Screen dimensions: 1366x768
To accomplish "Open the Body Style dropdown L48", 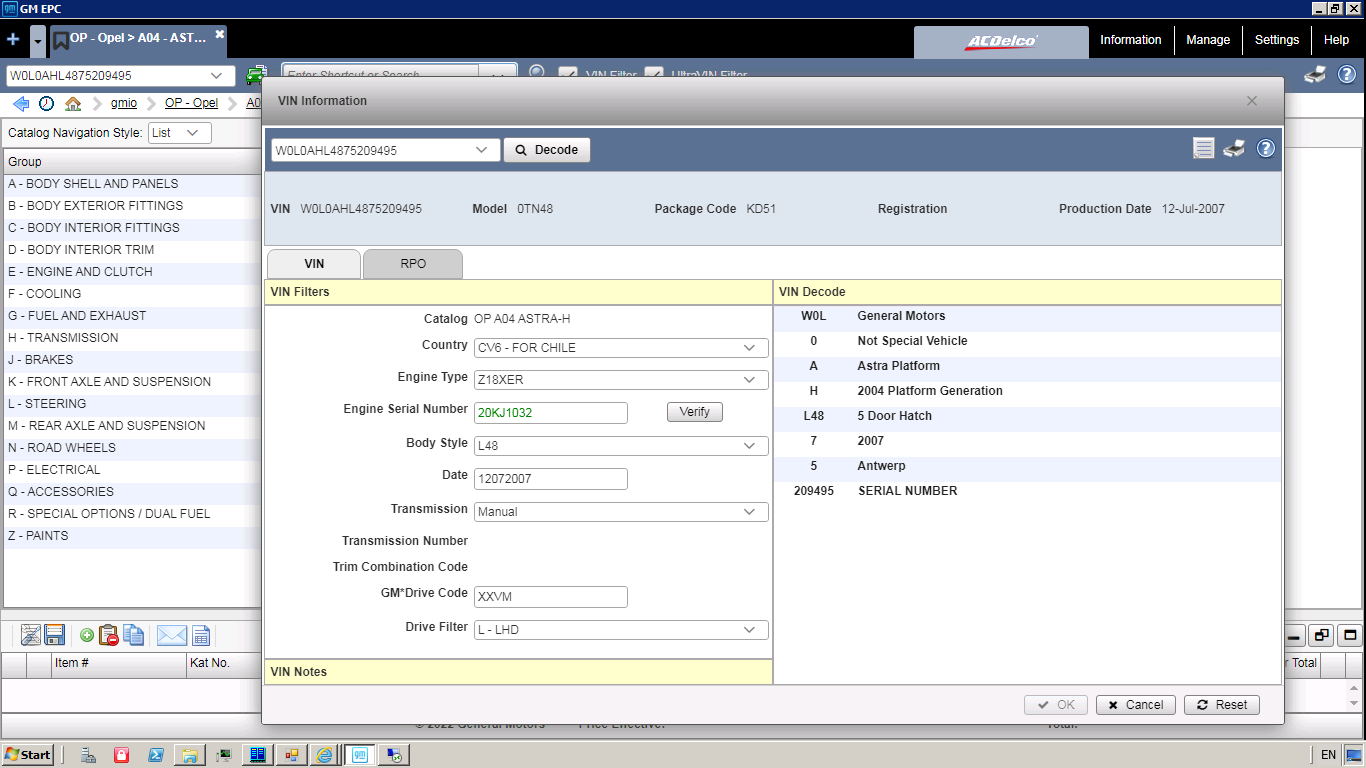I will (621, 446).
